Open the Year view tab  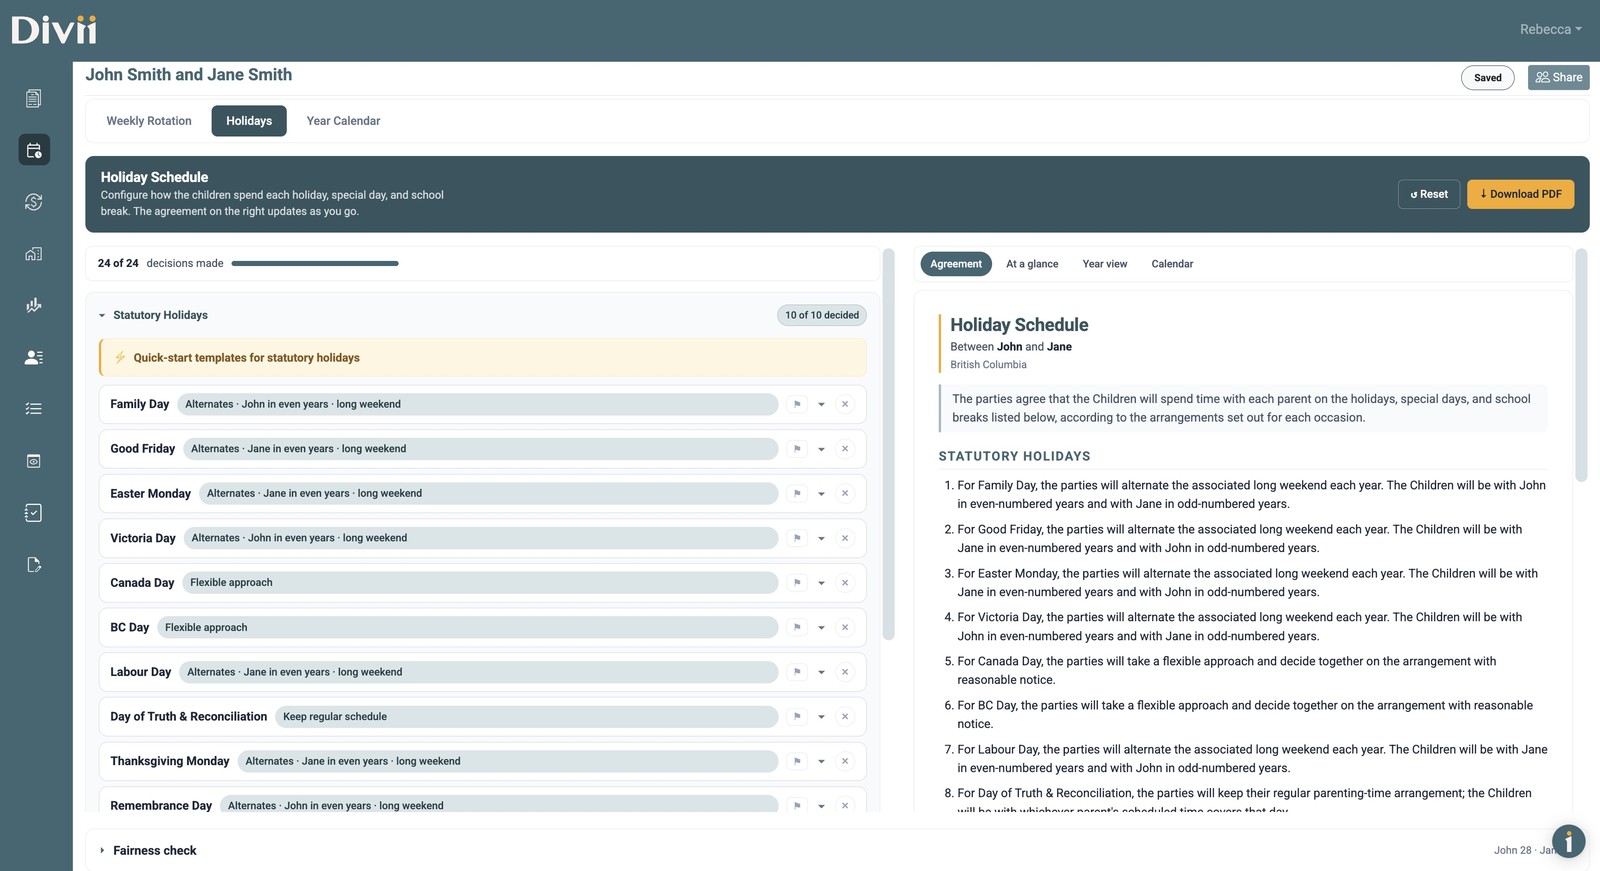[x=1105, y=264]
